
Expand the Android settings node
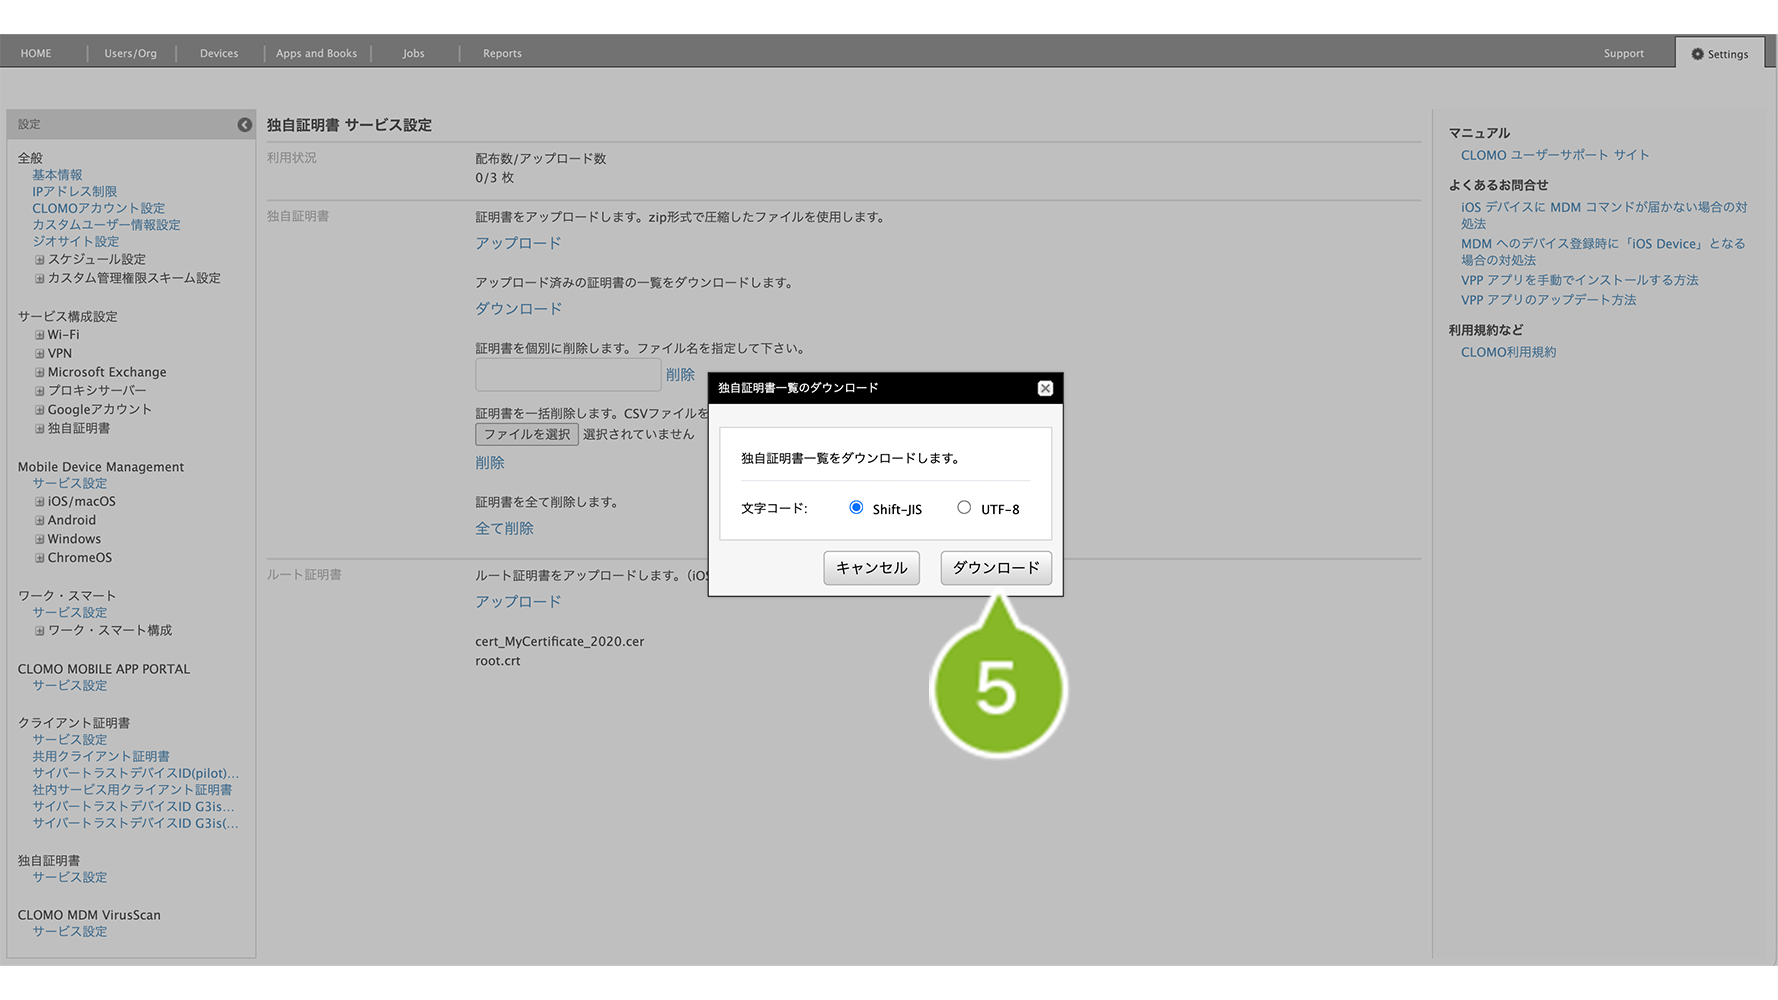(40, 521)
